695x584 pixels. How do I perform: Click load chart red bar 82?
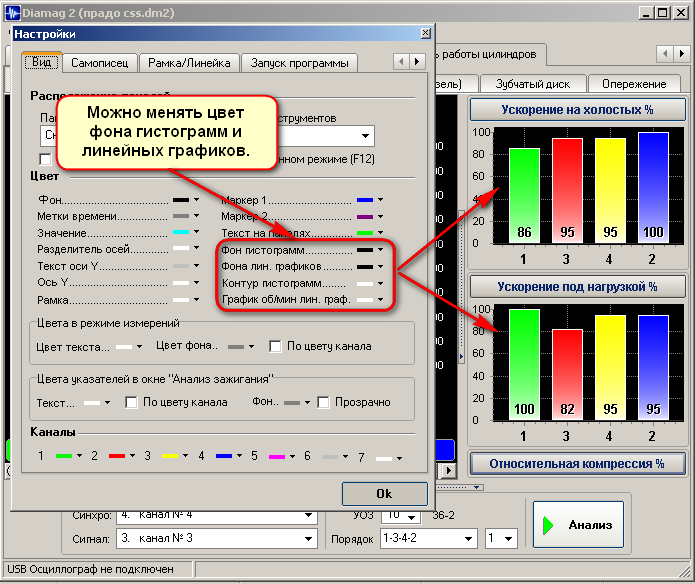[567, 374]
